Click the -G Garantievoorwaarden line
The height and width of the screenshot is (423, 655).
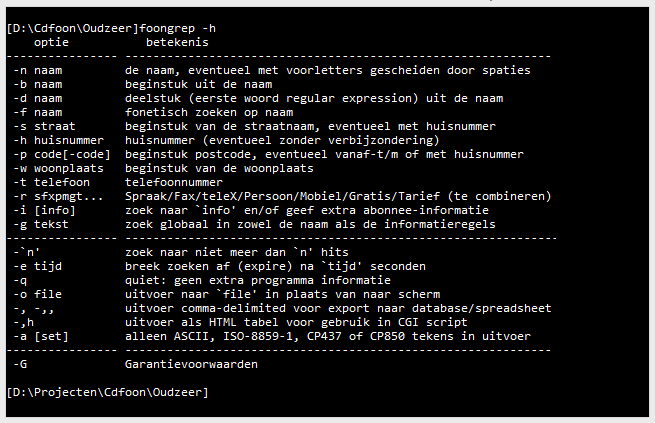point(135,365)
